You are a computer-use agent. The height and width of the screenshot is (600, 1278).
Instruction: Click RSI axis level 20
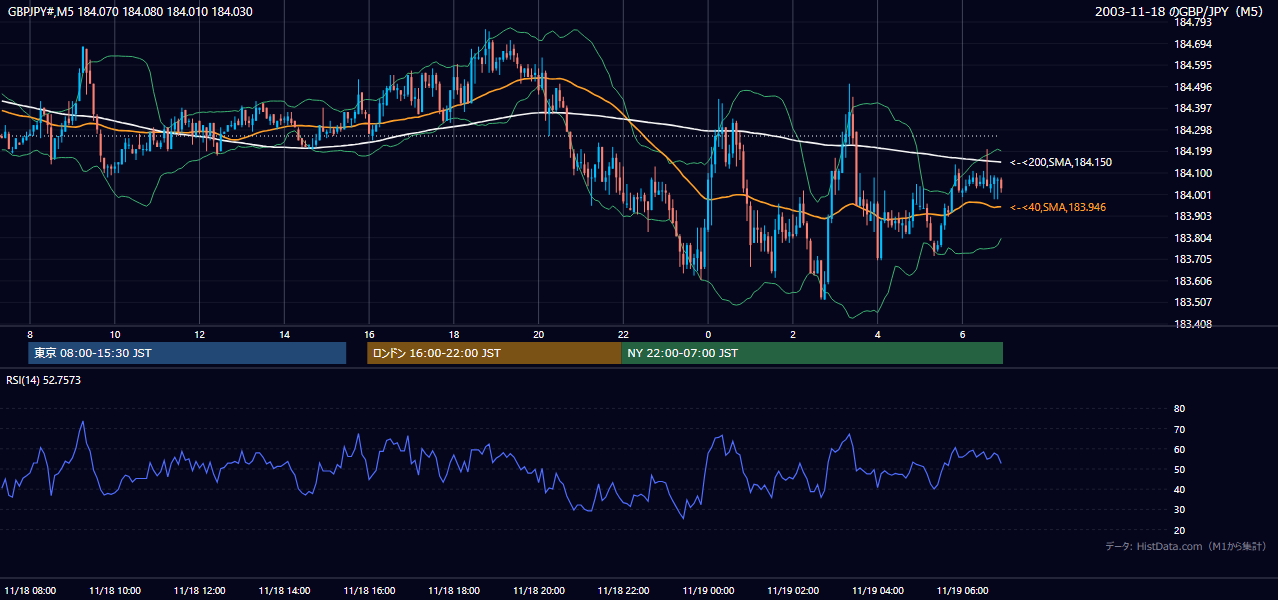(x=1179, y=530)
